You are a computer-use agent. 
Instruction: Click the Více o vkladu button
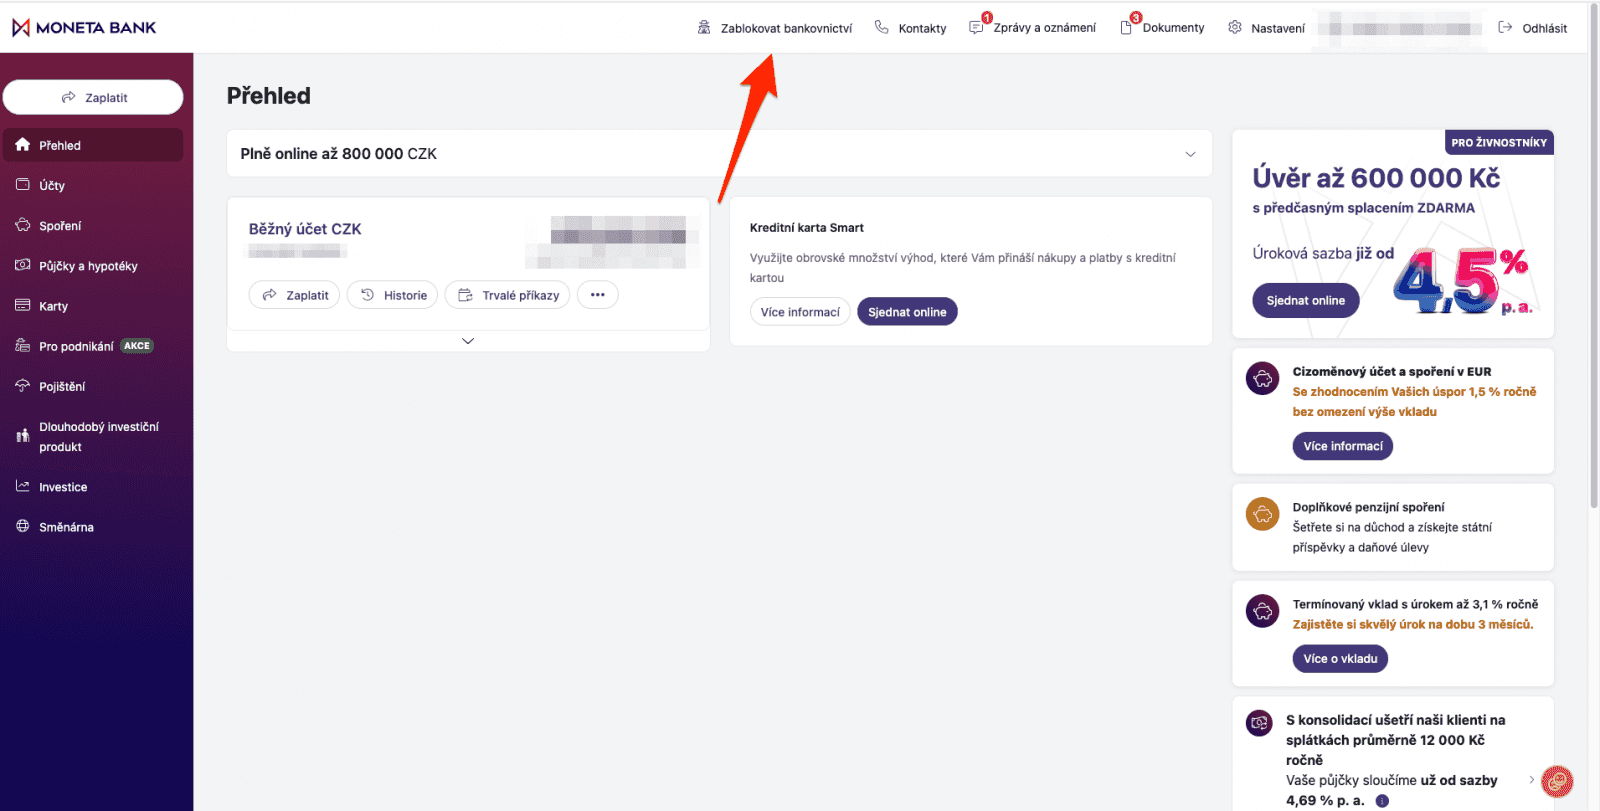click(1340, 659)
